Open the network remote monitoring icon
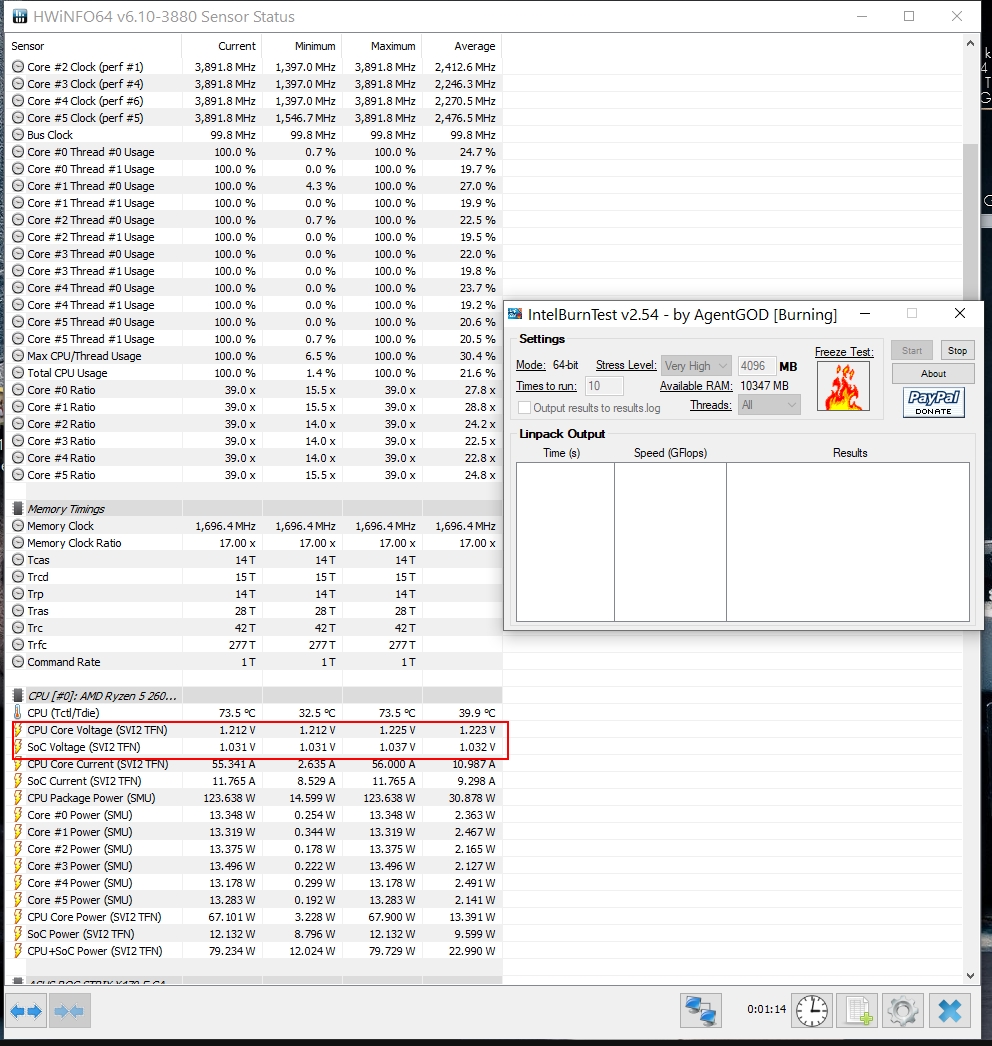 [701, 1011]
